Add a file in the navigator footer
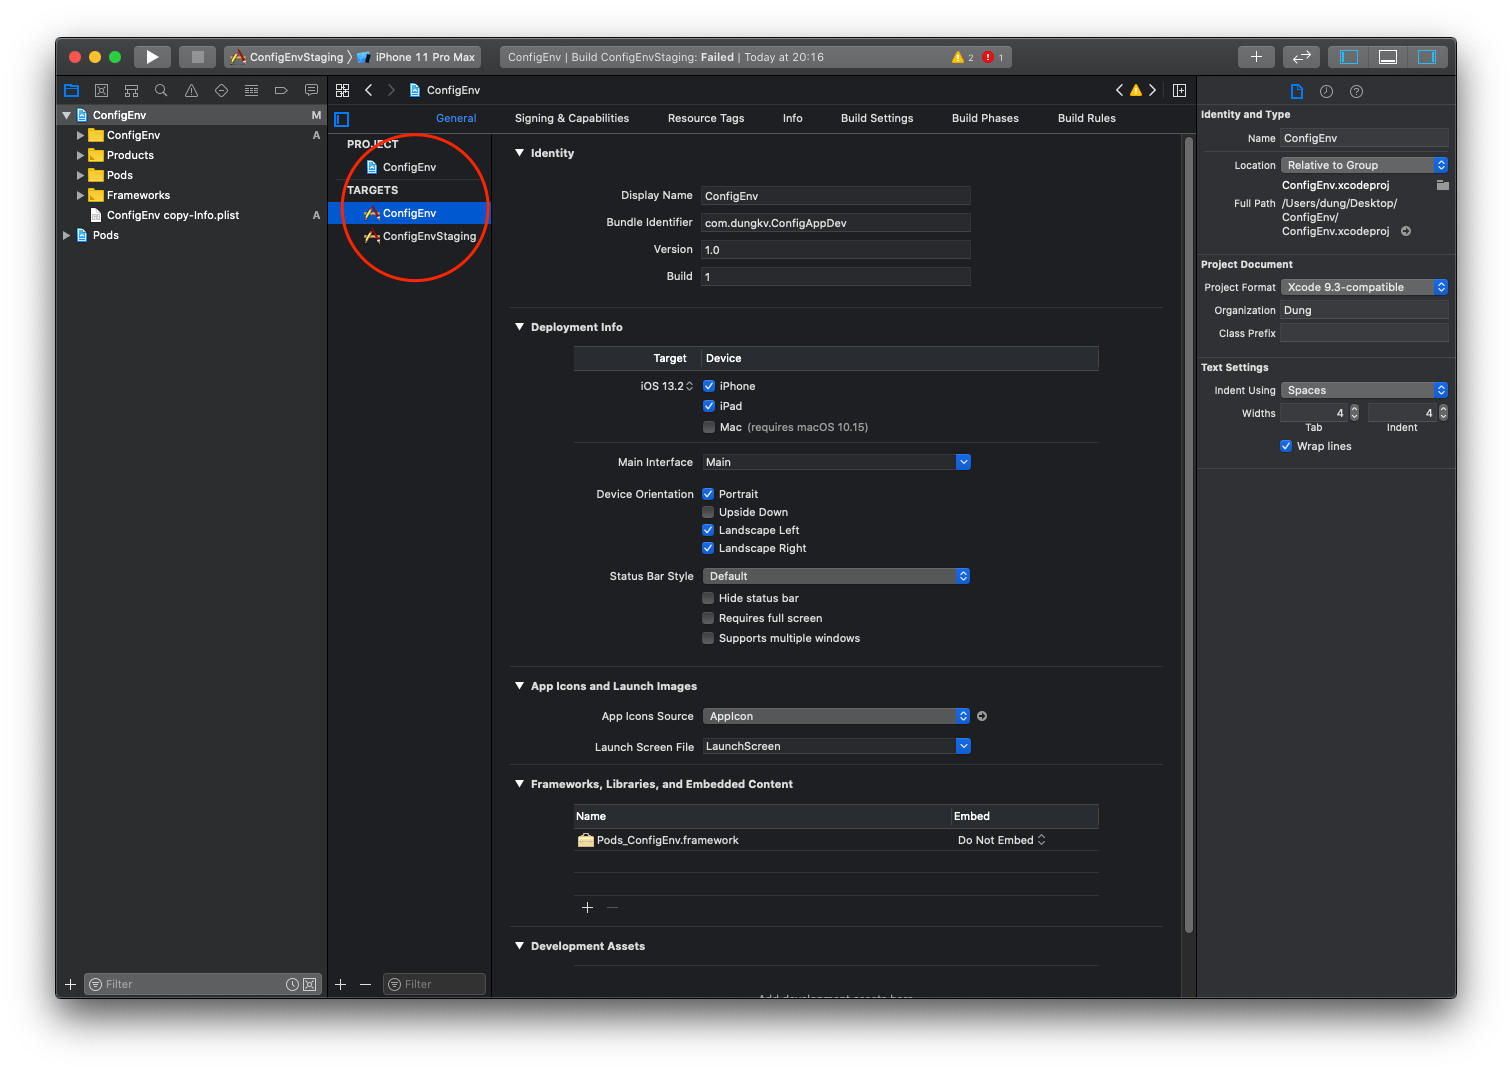 (70, 984)
